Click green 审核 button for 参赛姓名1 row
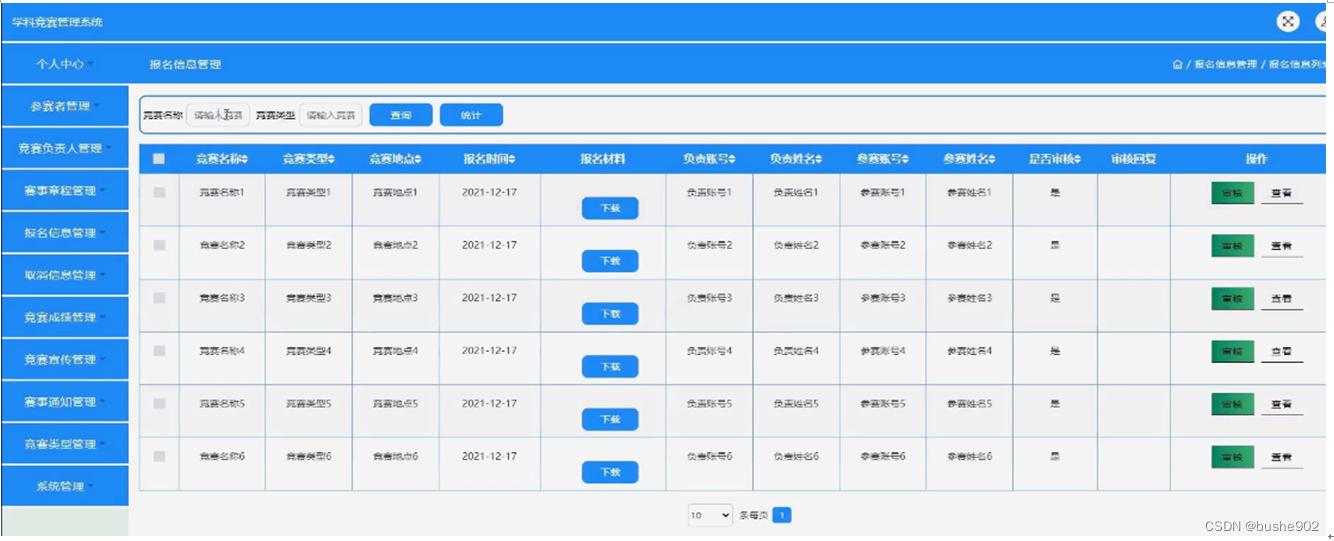The image size is (1334, 541). (1232, 193)
